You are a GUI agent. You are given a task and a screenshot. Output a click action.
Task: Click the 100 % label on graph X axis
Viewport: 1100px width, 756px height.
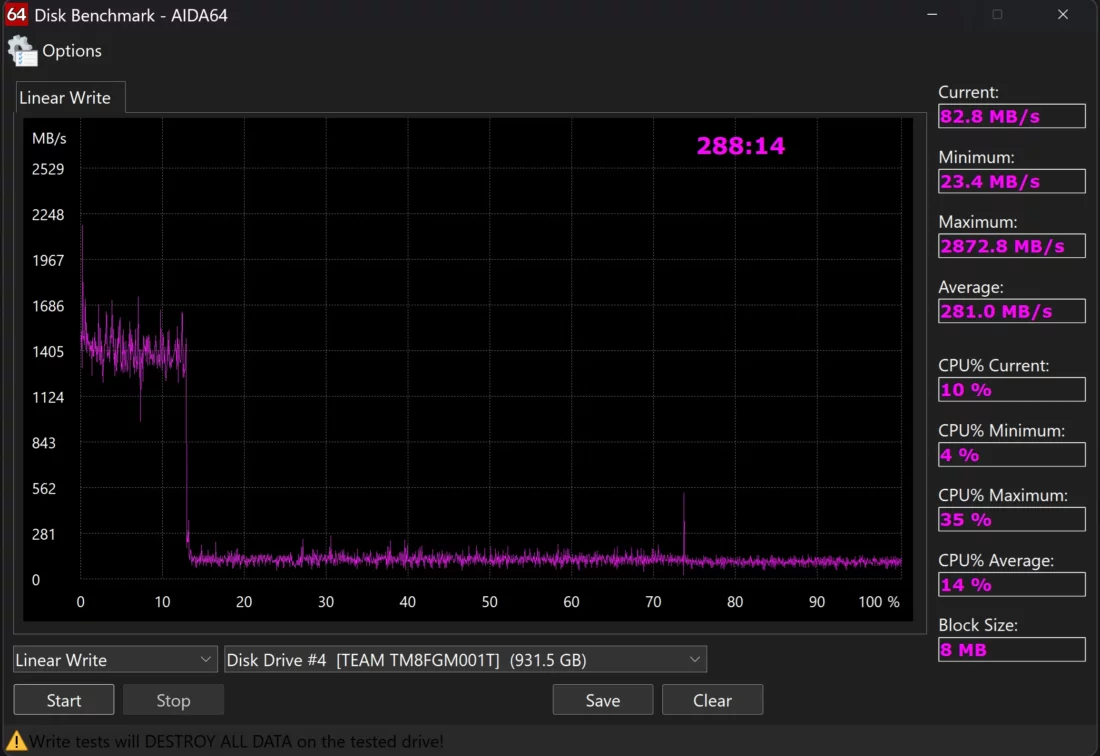click(879, 602)
